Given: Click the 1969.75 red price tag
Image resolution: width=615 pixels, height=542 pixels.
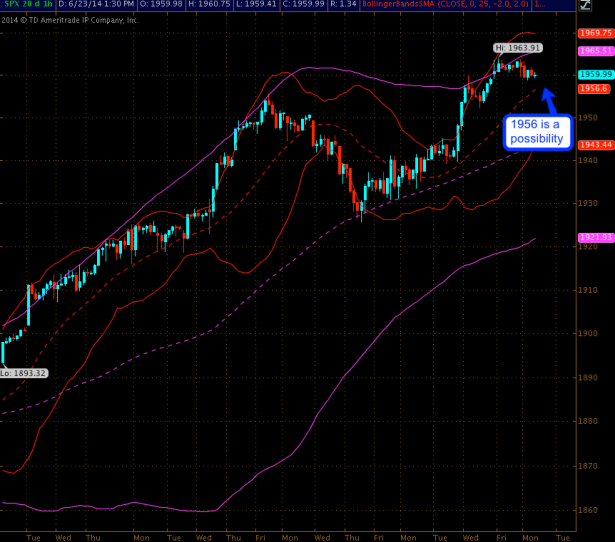Looking at the screenshot, I should (x=595, y=33).
